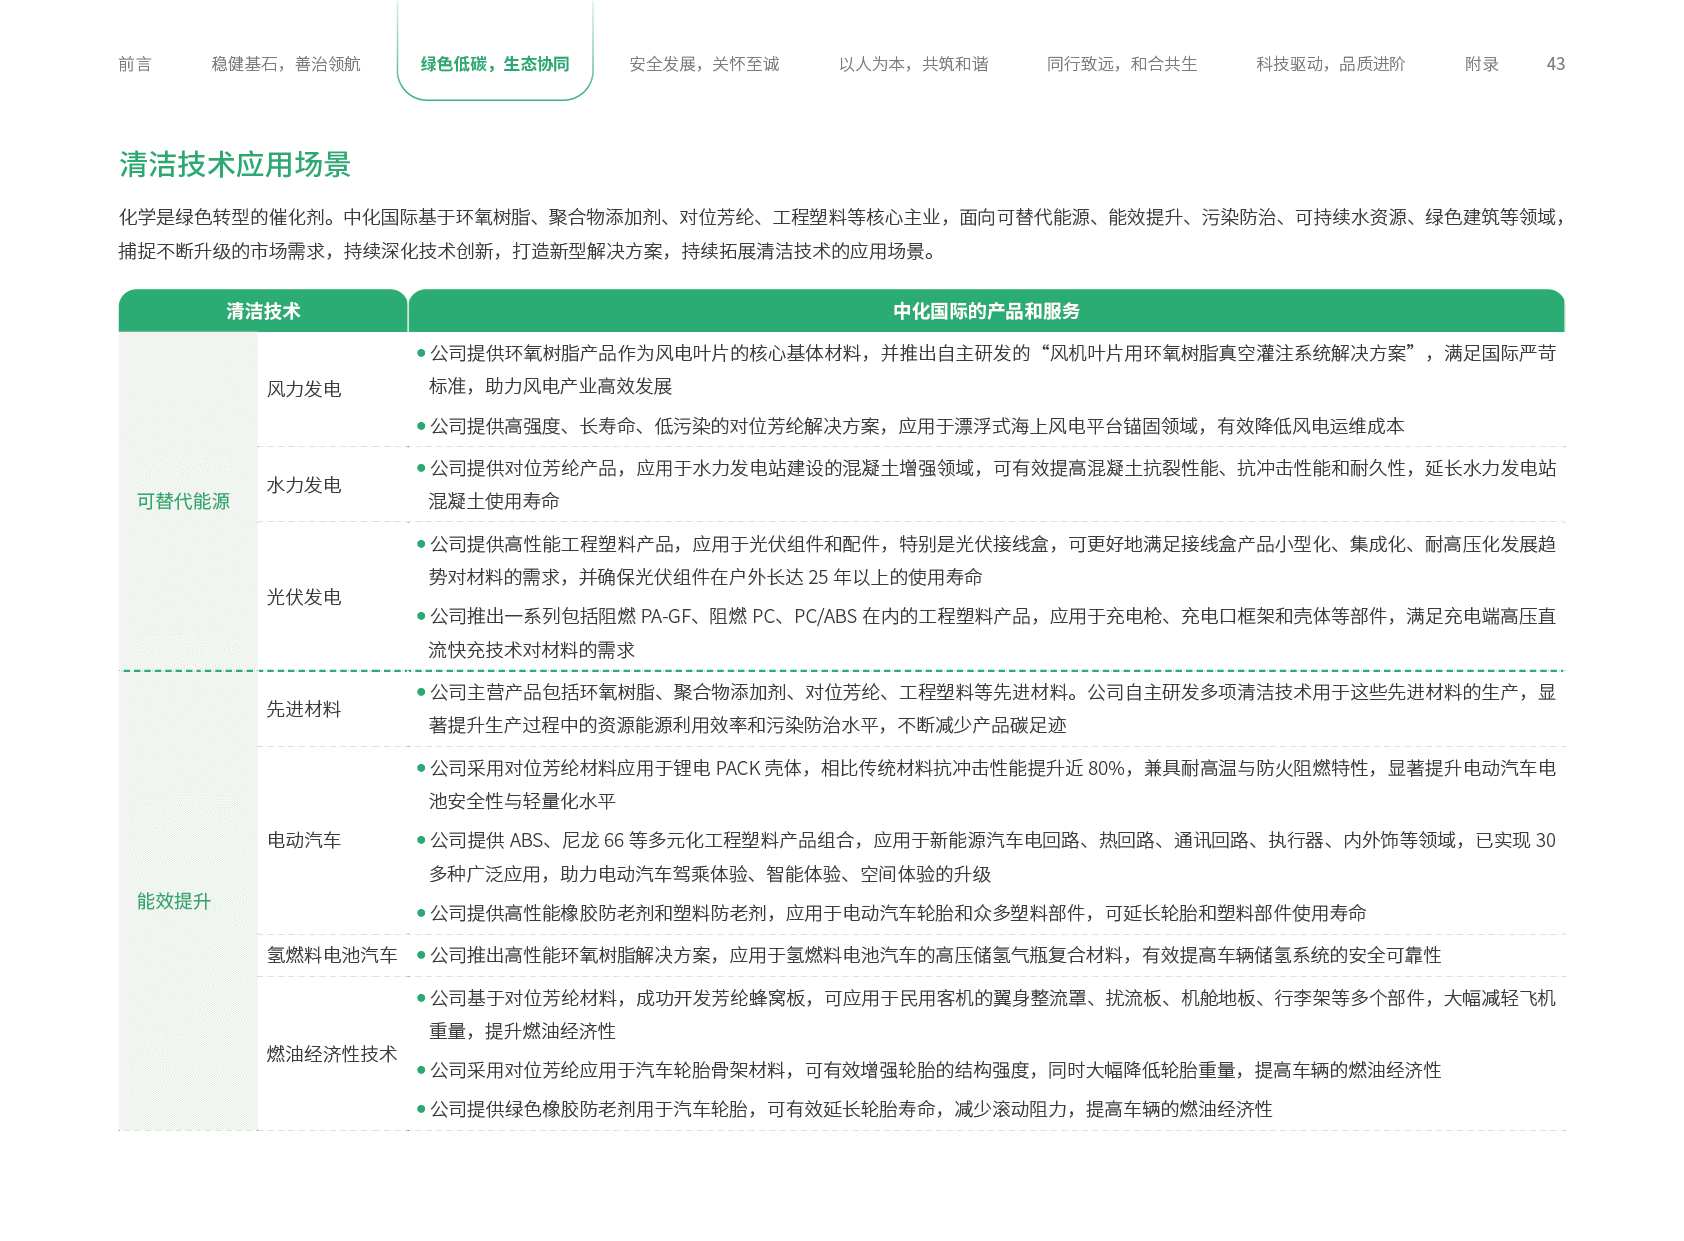The image size is (1684, 1241).
Task: Select the 燃油经济性技术 row label
Action: (332, 1054)
